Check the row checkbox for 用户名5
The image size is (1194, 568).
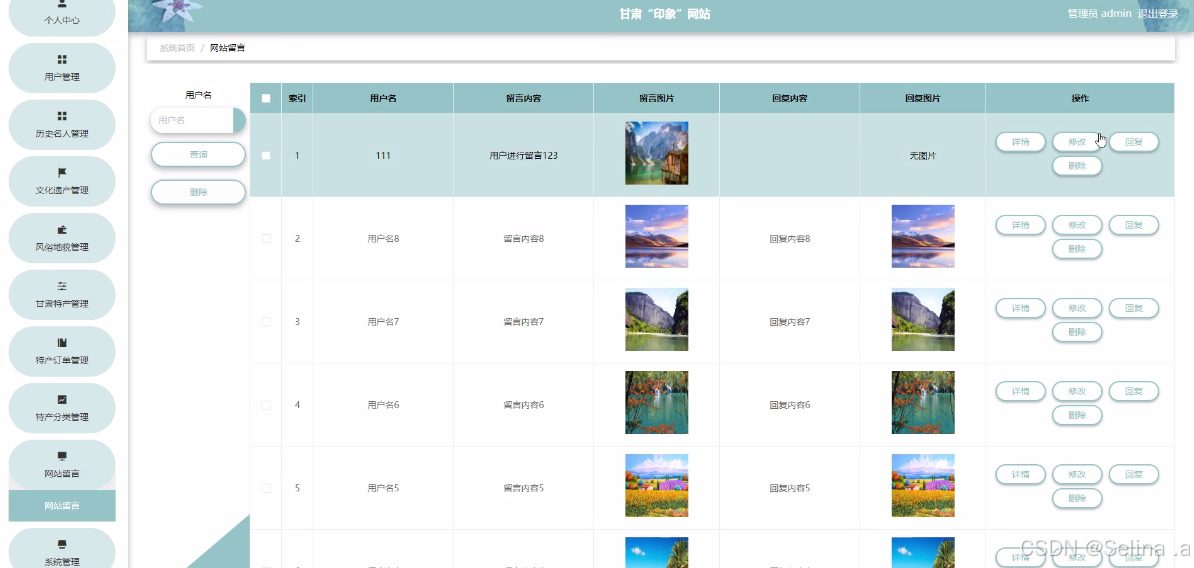click(266, 488)
